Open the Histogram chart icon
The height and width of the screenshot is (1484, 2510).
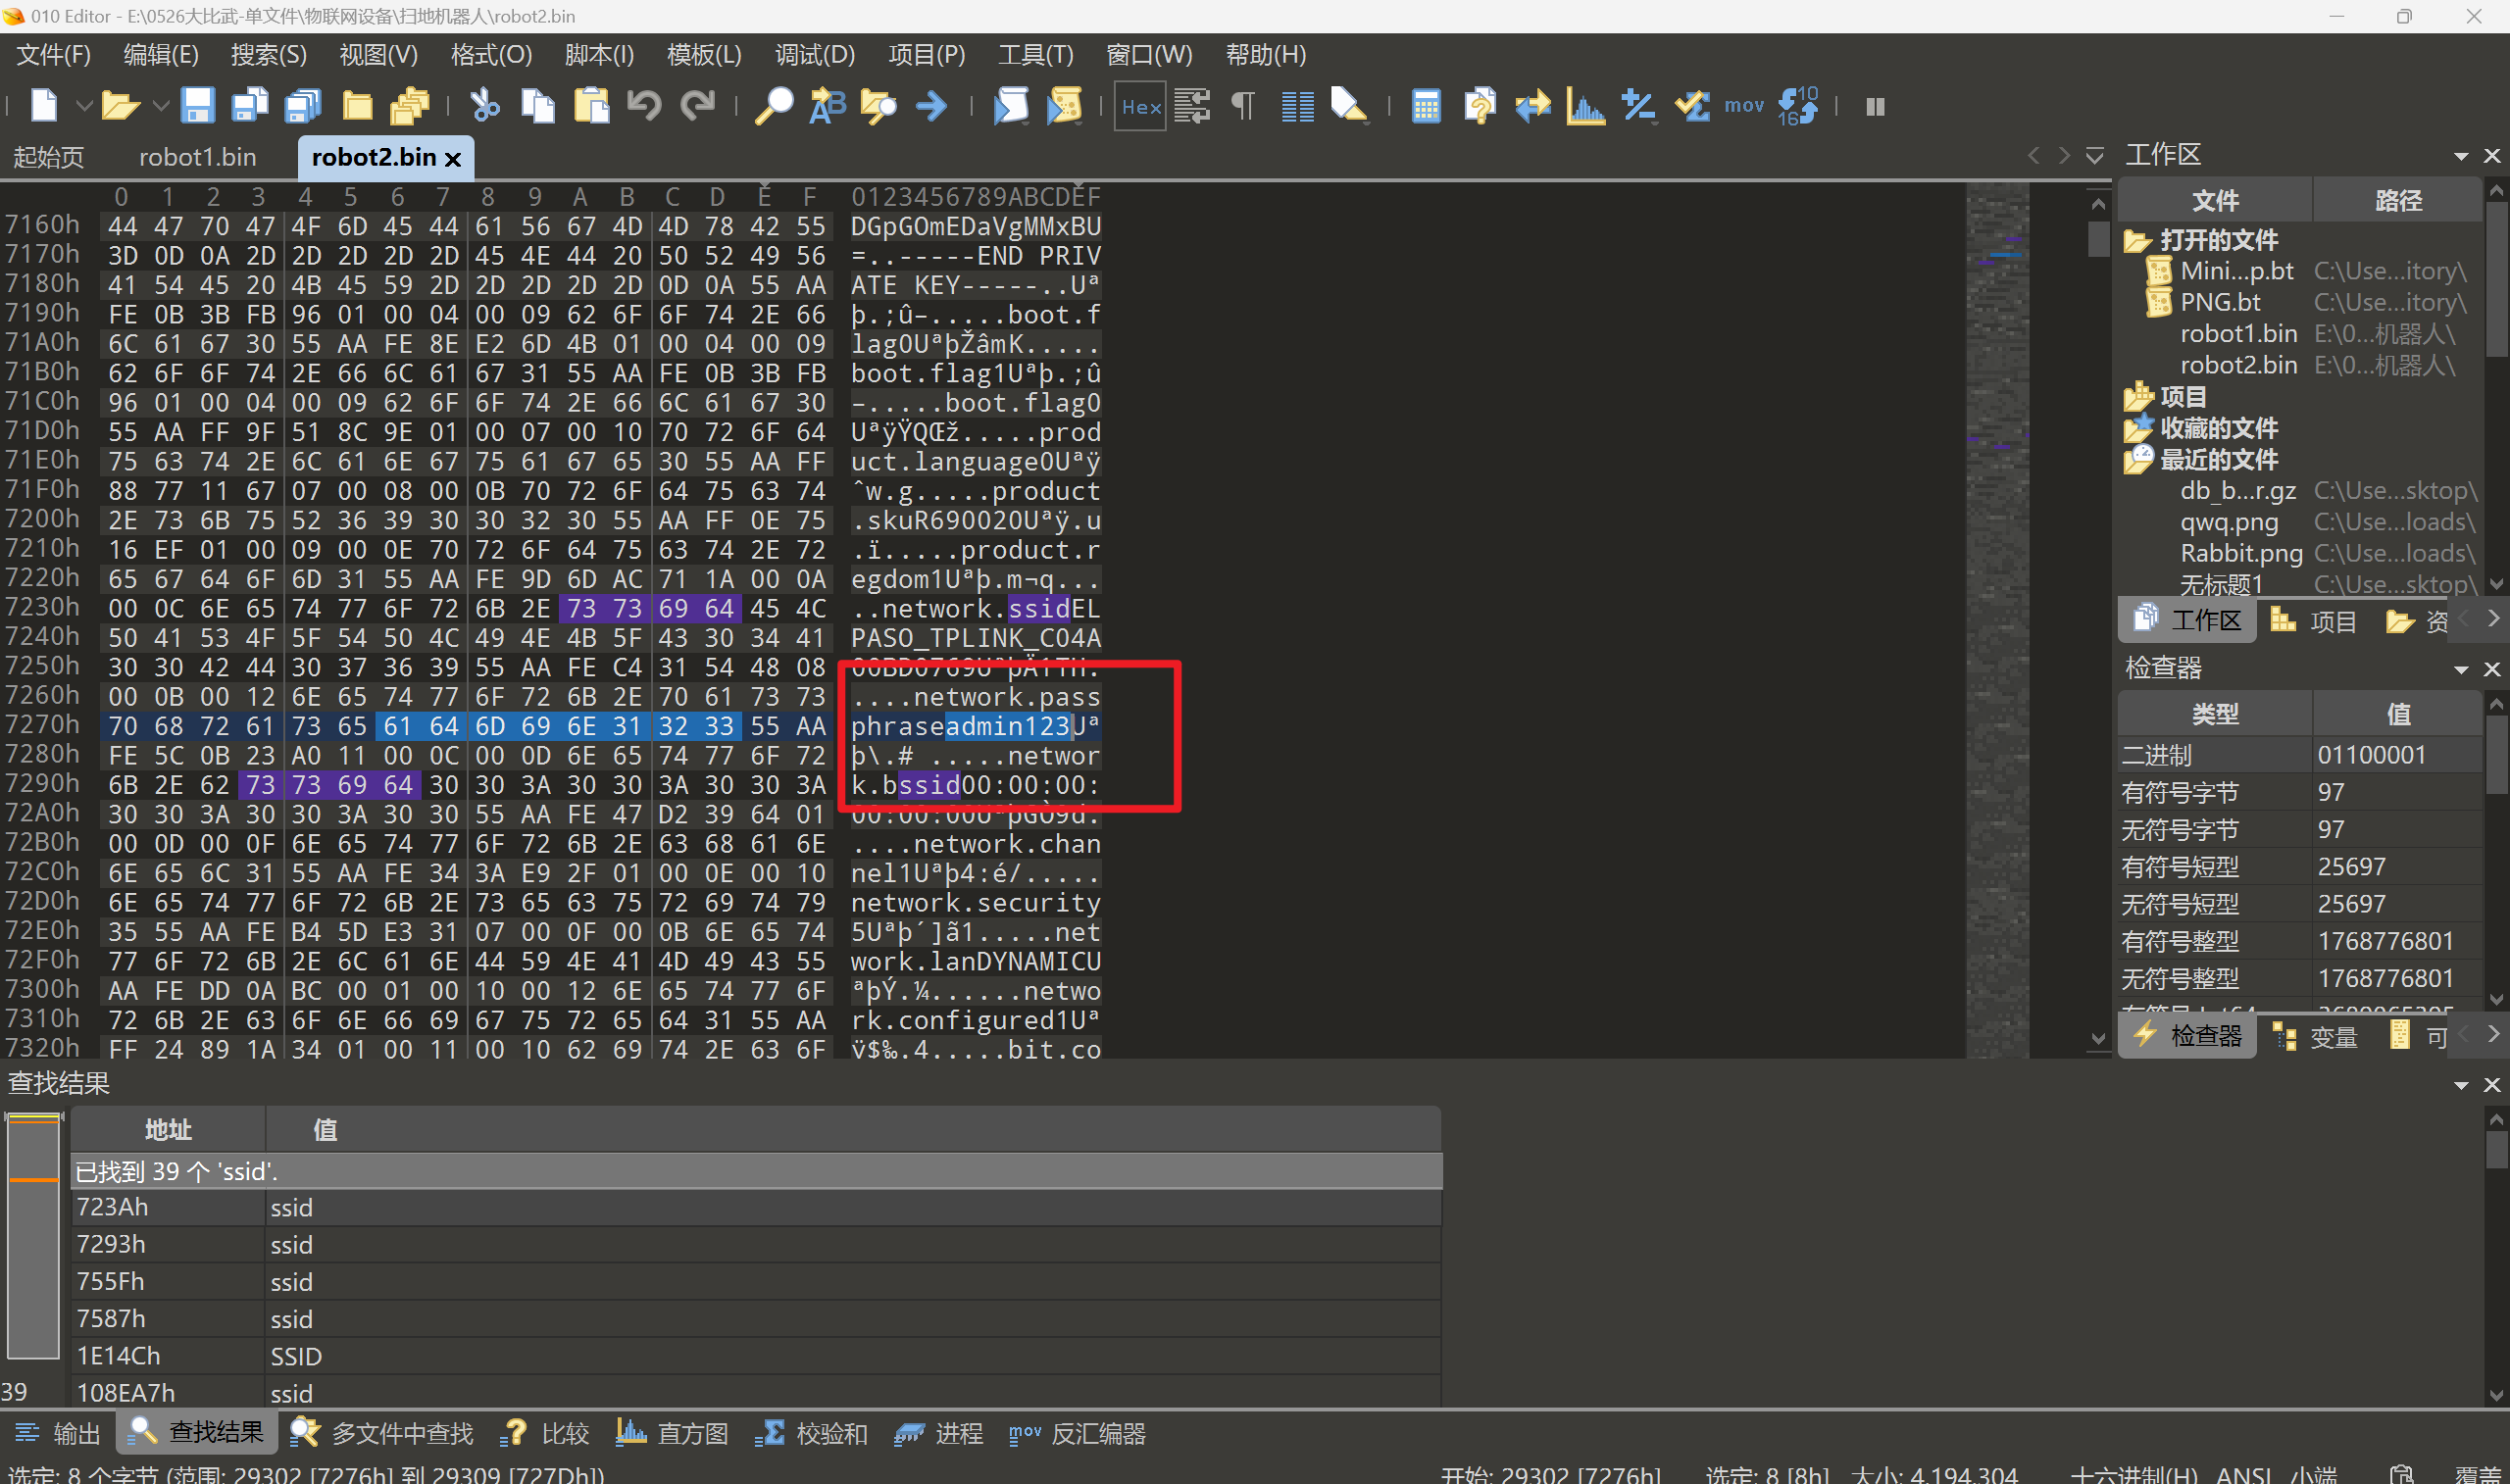pyautogui.click(x=1585, y=105)
